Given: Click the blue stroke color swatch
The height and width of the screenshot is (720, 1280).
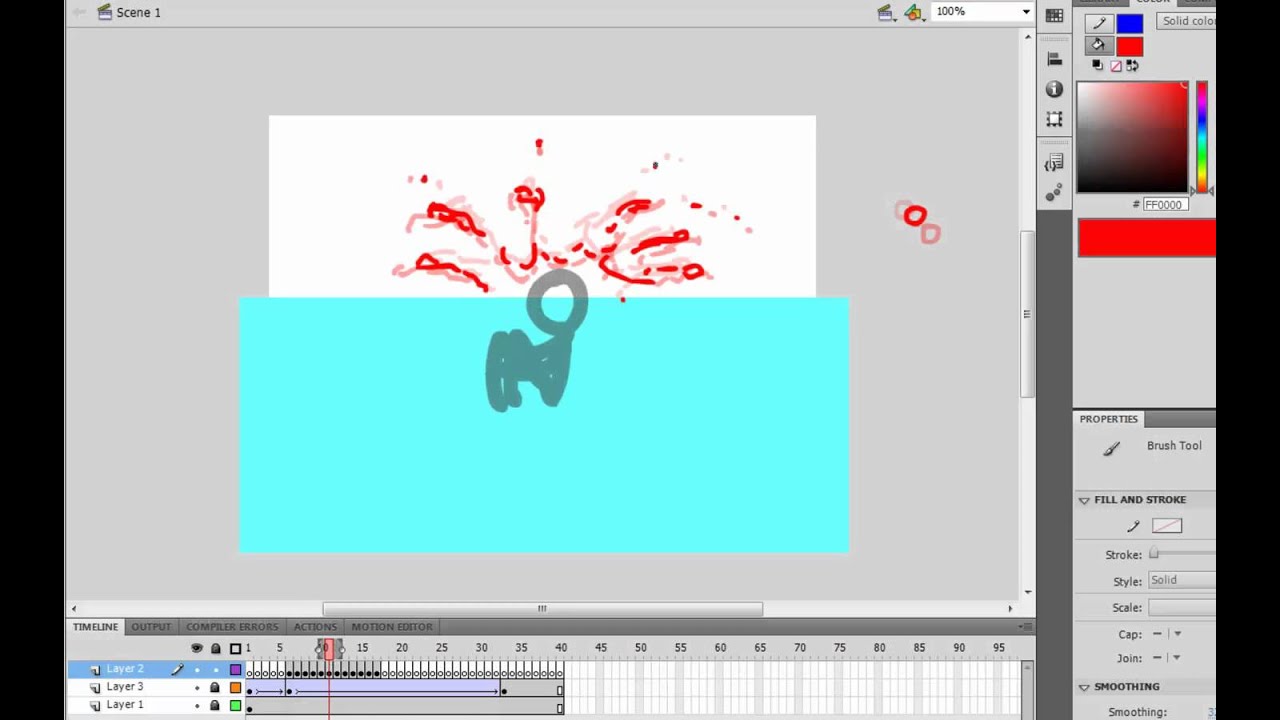Looking at the screenshot, I should [x=1130, y=23].
